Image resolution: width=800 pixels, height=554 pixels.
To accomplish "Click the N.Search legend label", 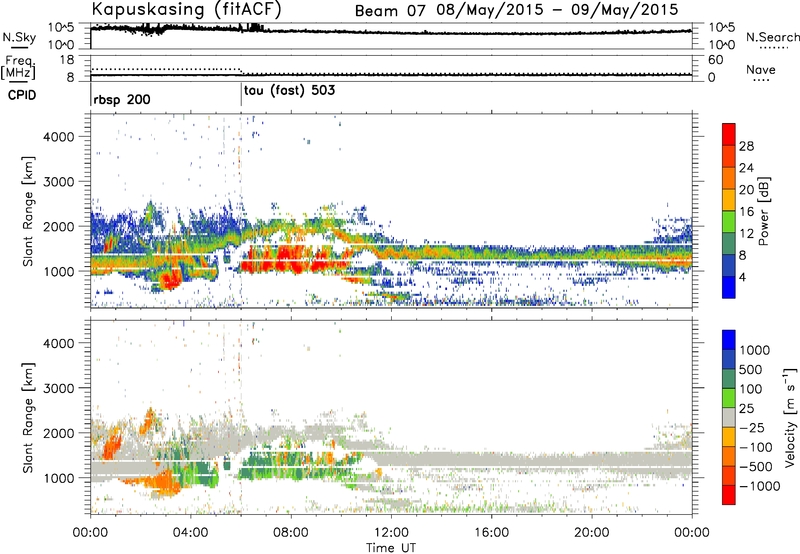I will click(773, 37).
